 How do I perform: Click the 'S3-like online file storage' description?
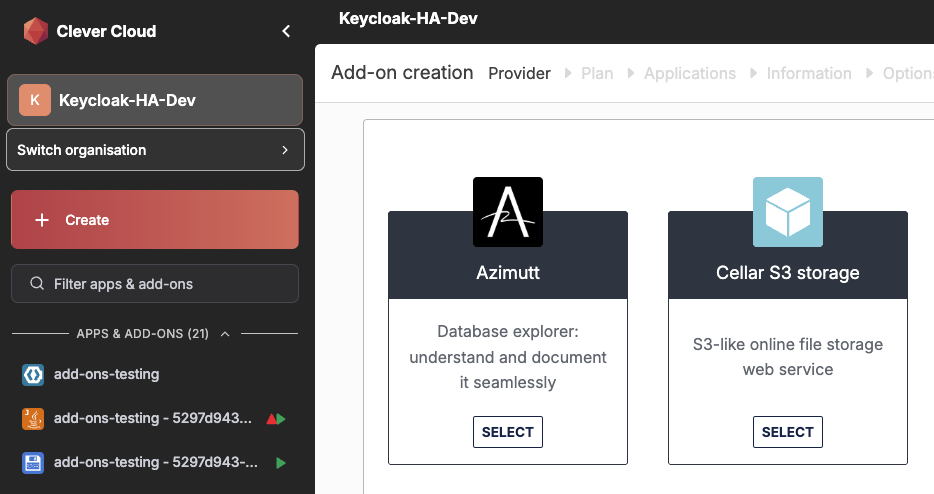coord(787,356)
